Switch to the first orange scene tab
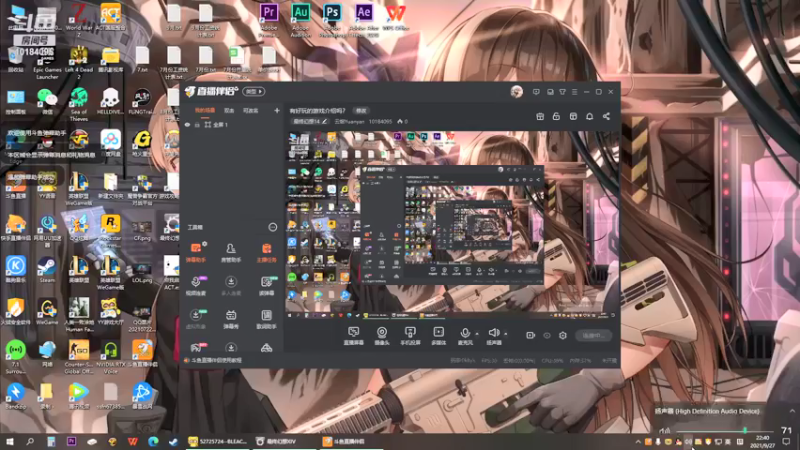This screenshot has width=800, height=450. coord(205,111)
